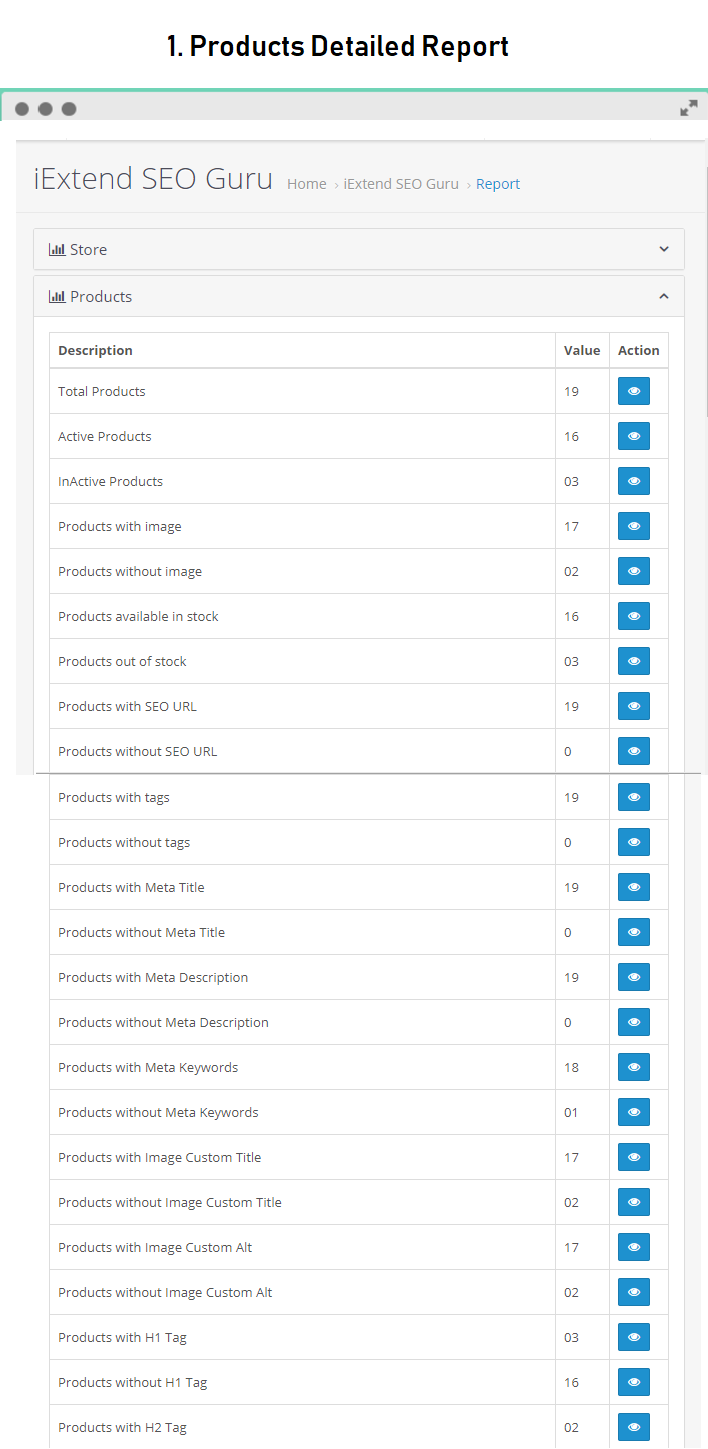Open InActive Products view button
The width and height of the screenshot is (708, 1449).
pos(634,481)
